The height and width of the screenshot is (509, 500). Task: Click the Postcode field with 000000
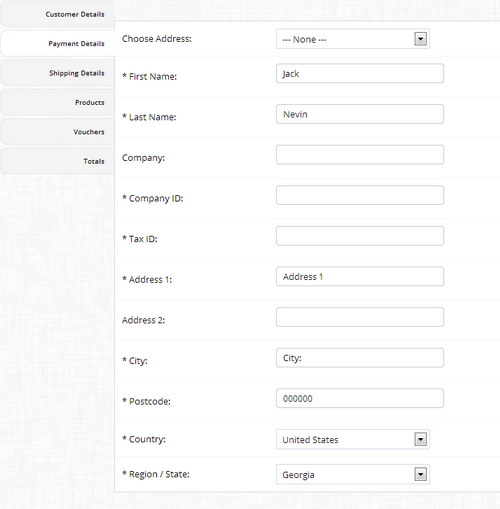360,398
